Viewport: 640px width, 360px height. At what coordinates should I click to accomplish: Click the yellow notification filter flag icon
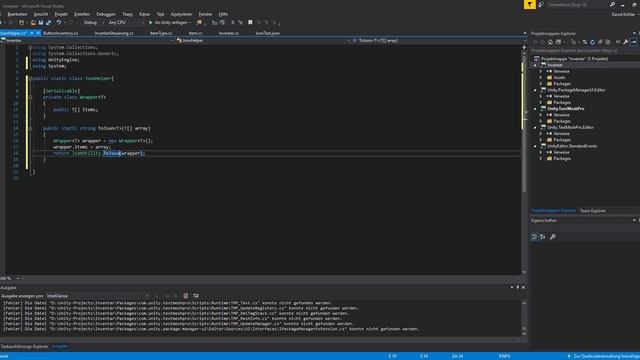click(x=529, y=4)
